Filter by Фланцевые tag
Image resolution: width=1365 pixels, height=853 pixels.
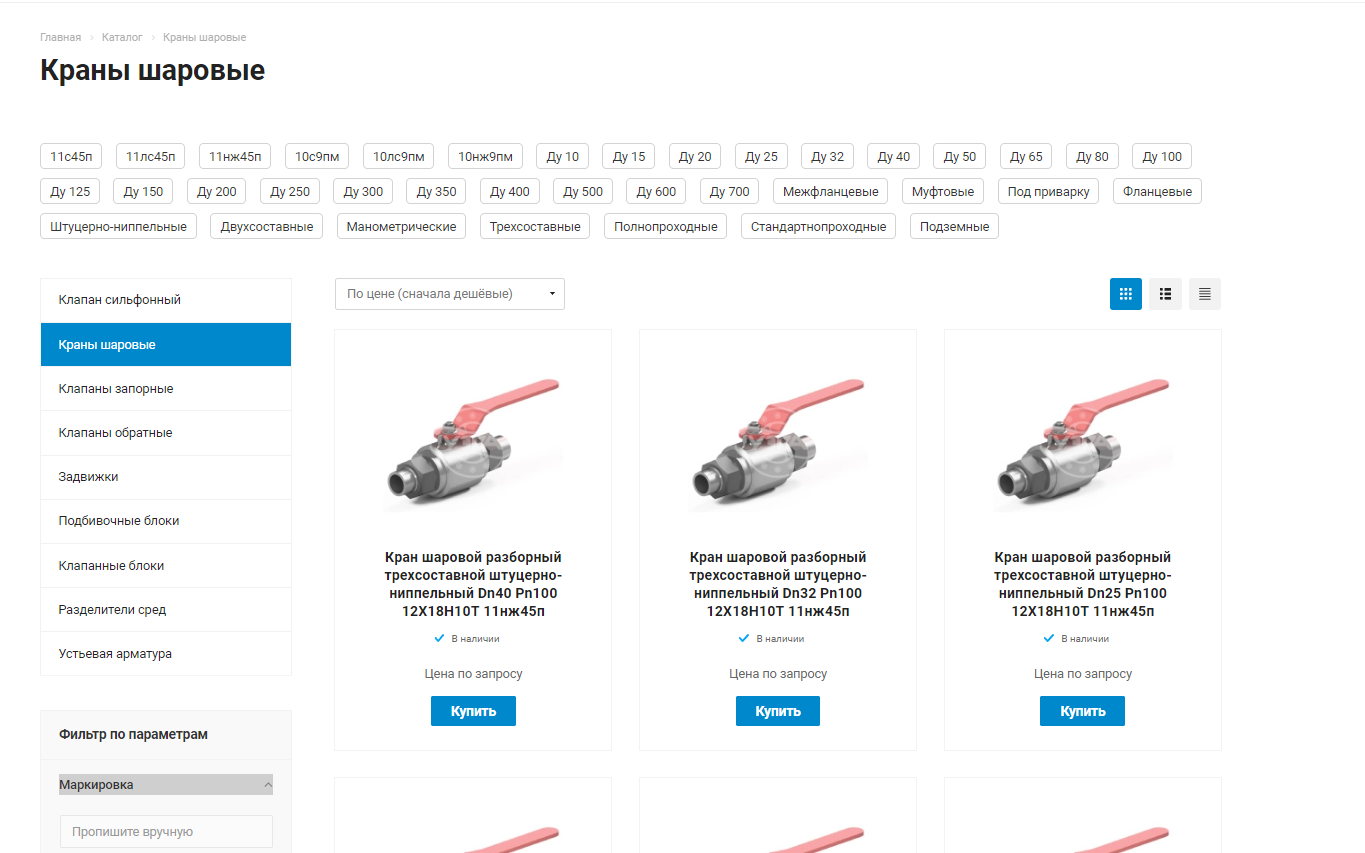click(1158, 191)
